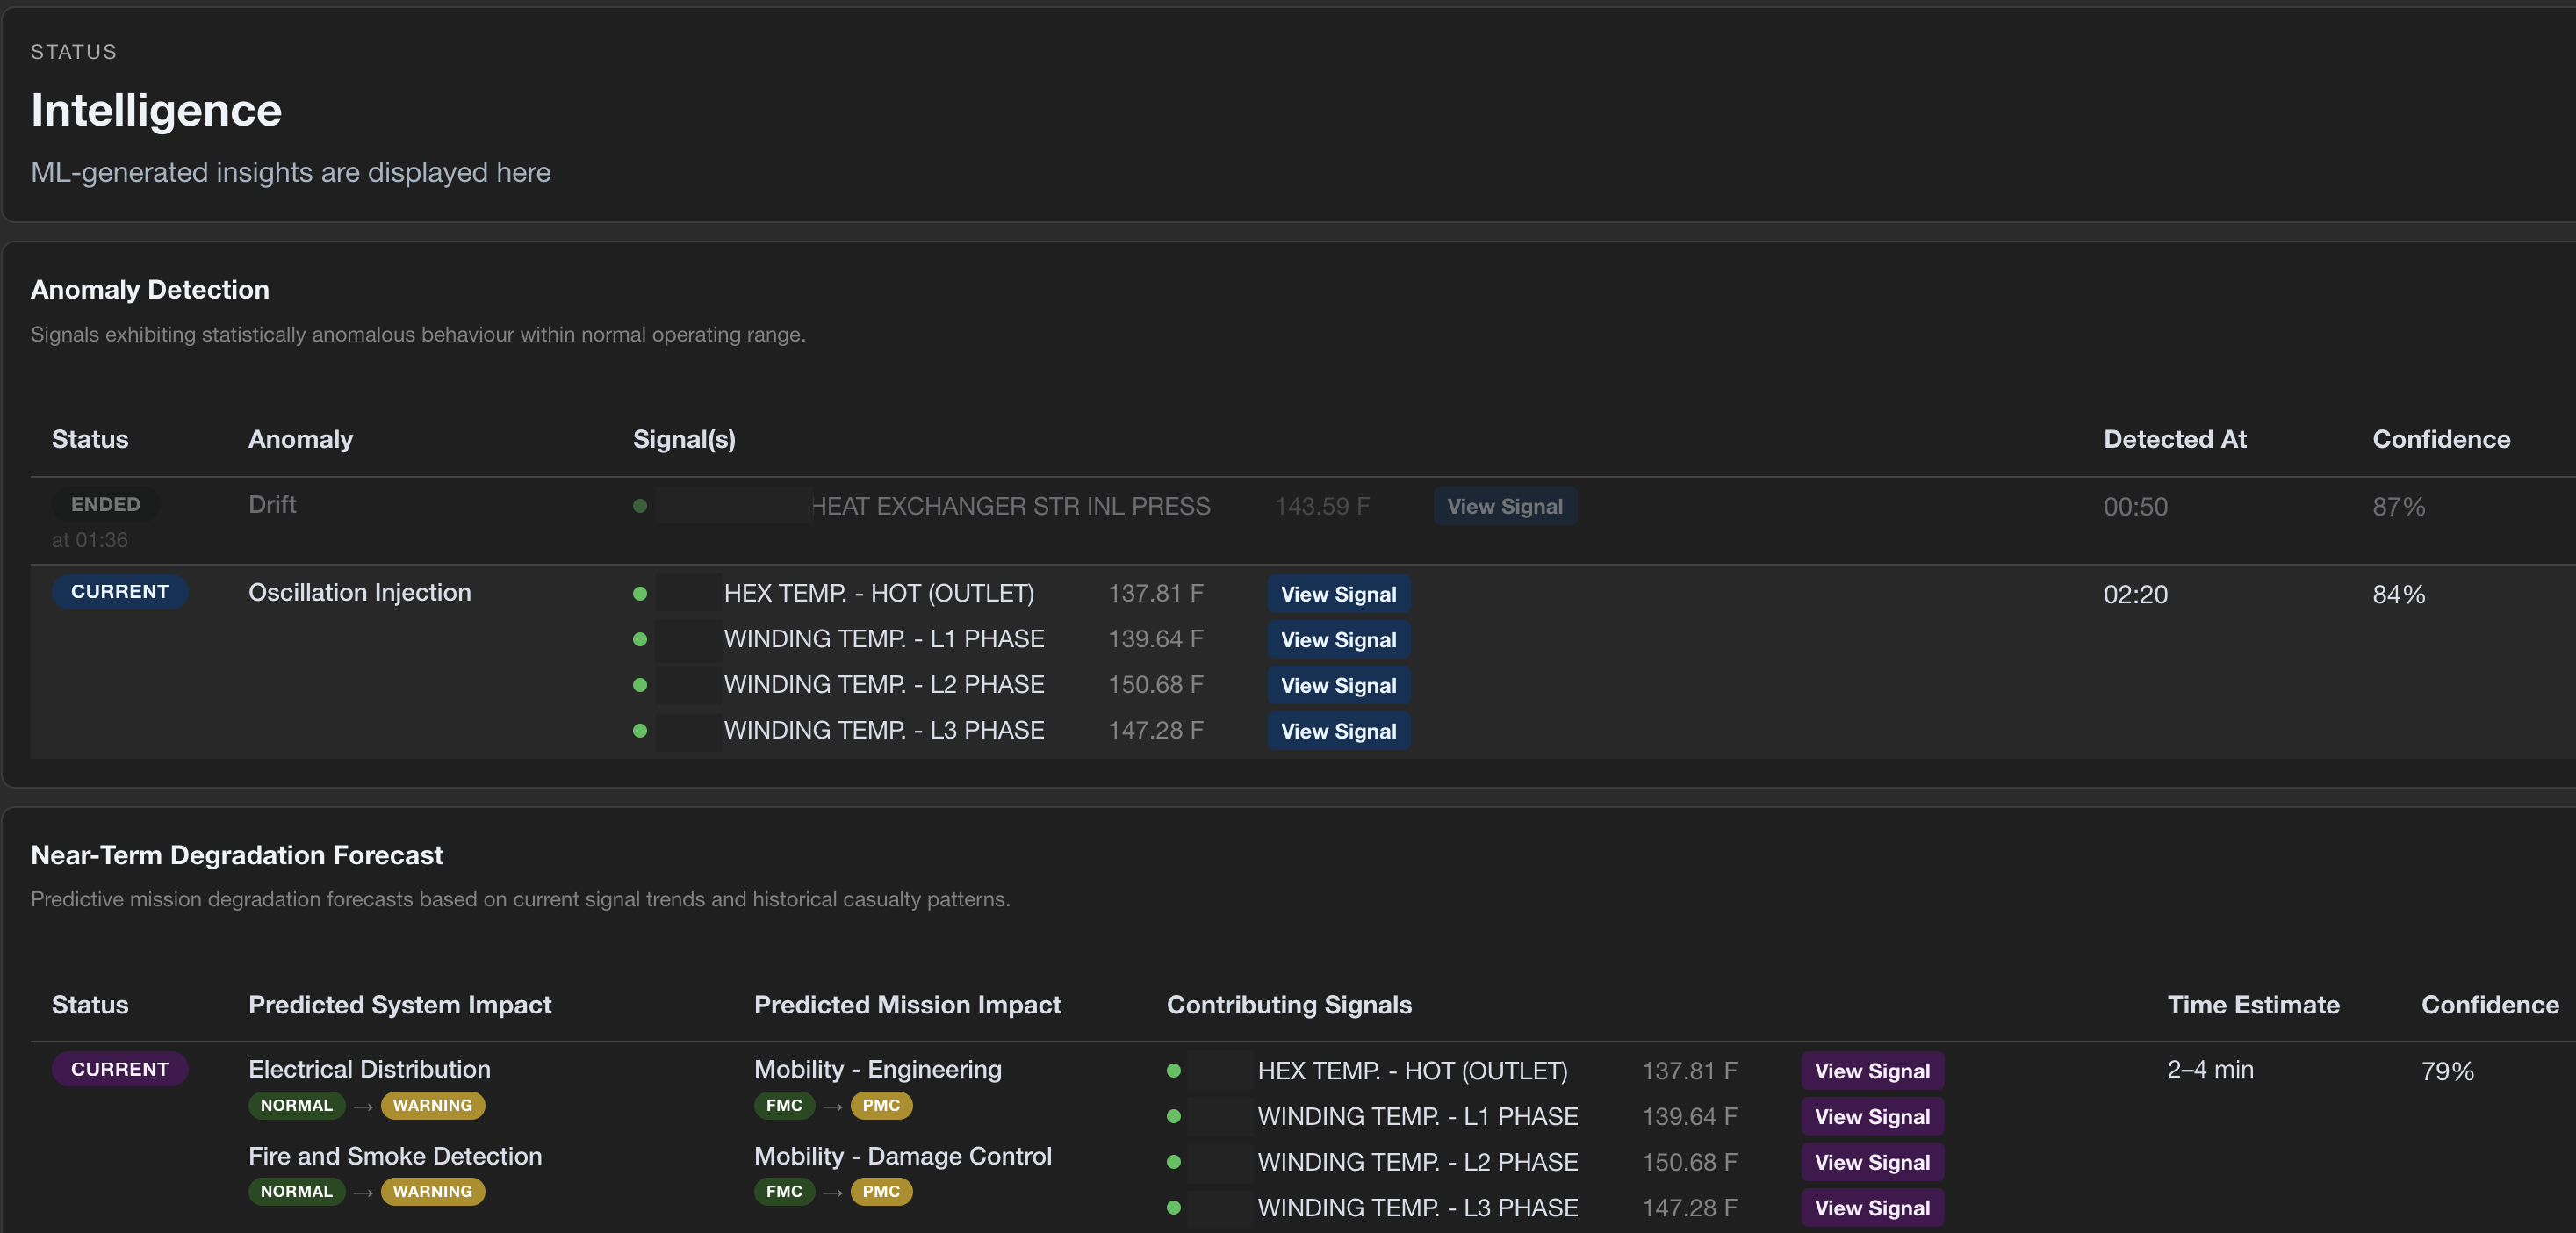Click 137.81 F value in anomaly table
This screenshot has width=2576, height=1233.
pyautogui.click(x=1155, y=593)
